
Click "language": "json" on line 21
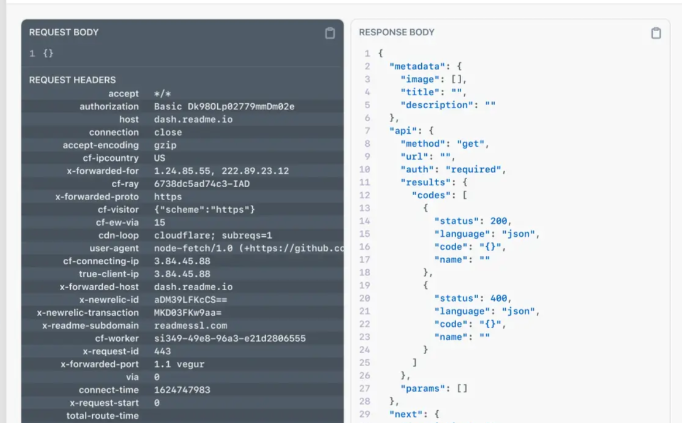487,311
